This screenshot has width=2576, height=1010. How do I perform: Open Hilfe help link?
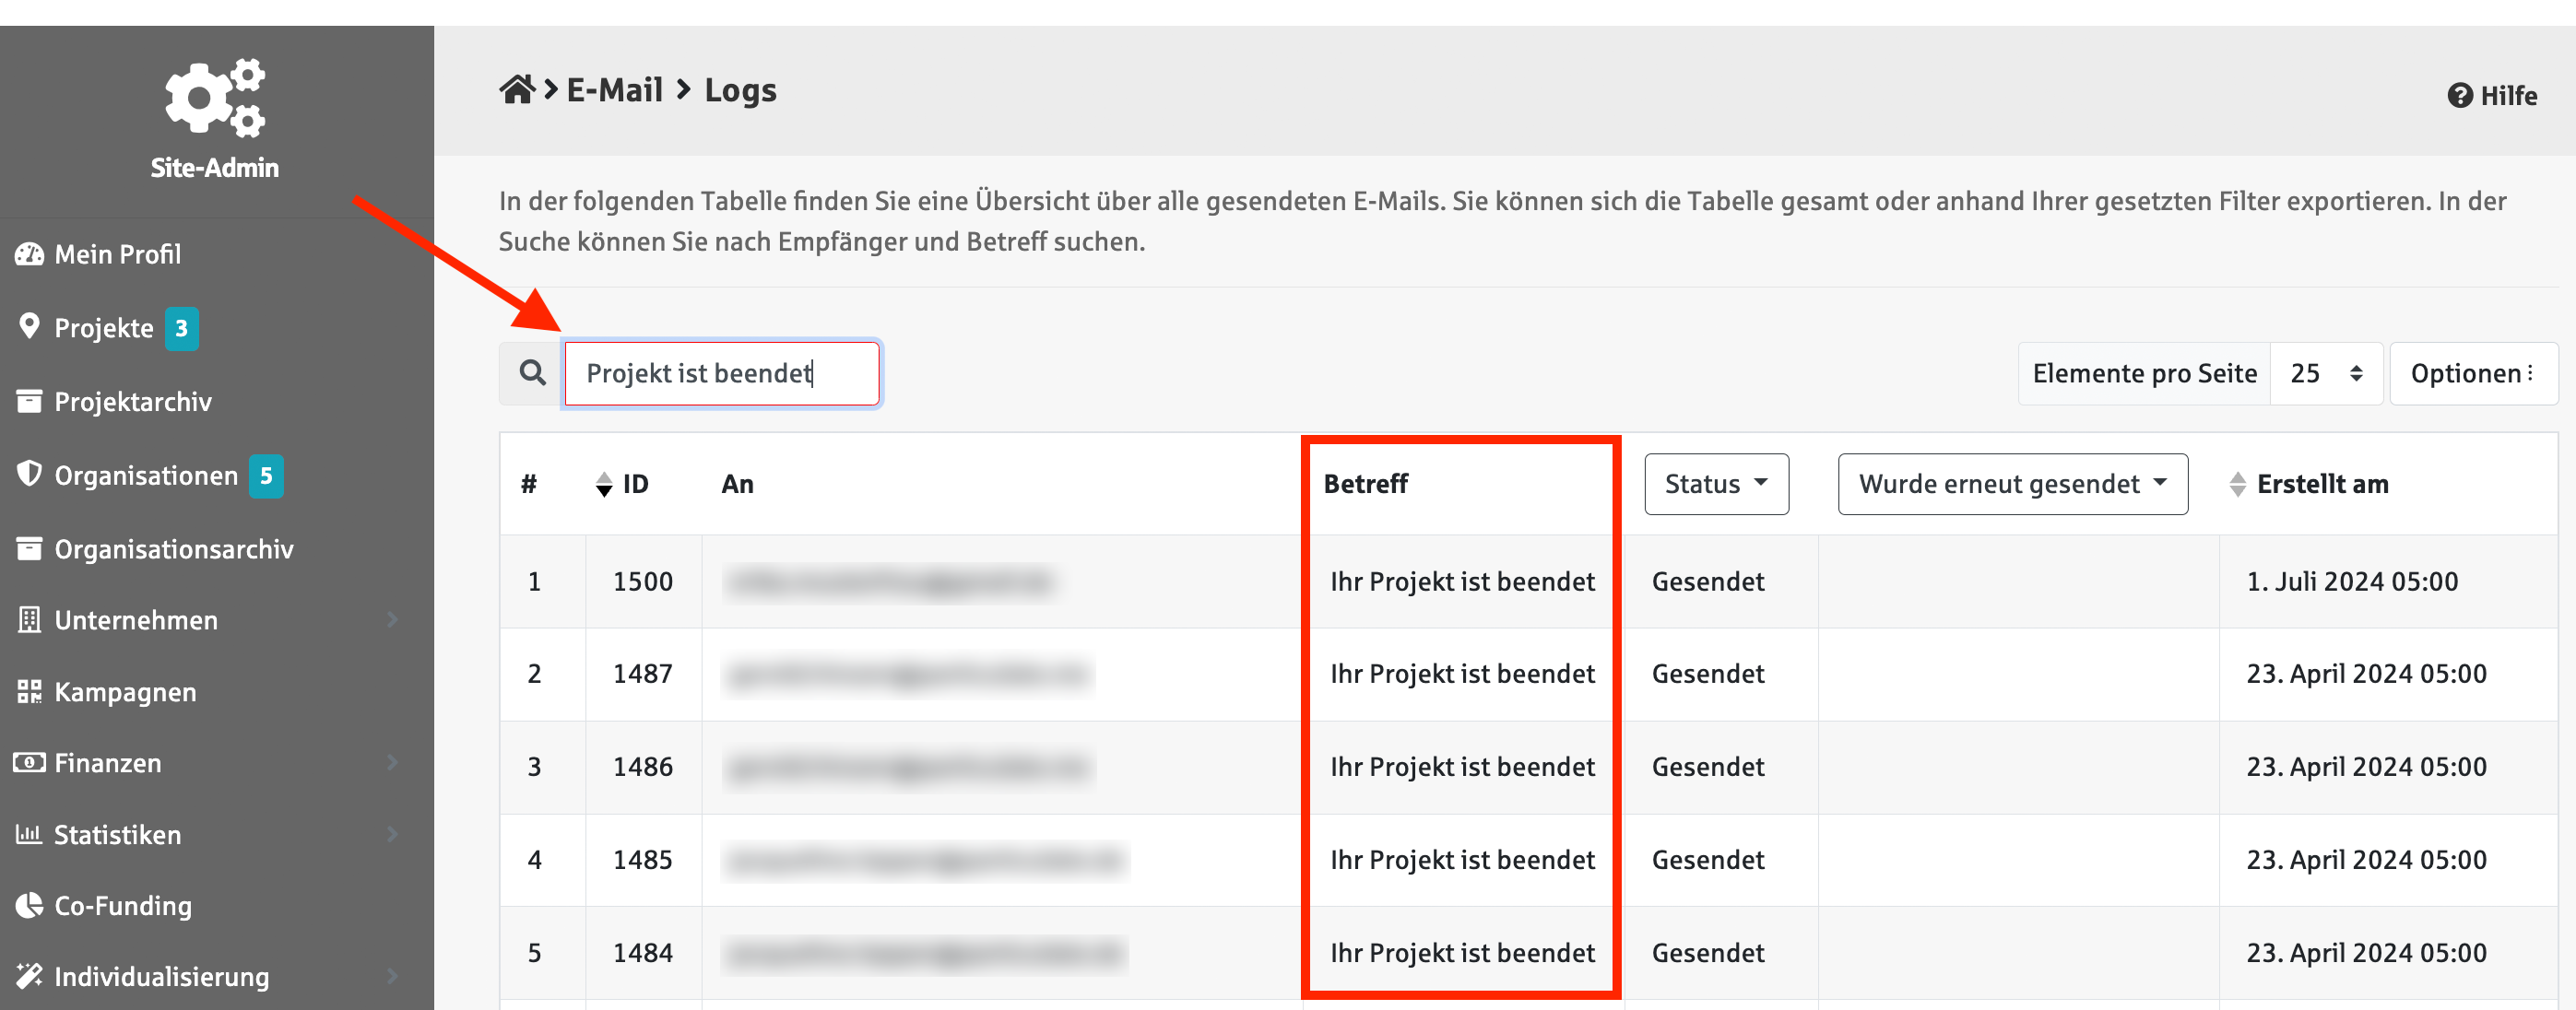pos(2492,96)
